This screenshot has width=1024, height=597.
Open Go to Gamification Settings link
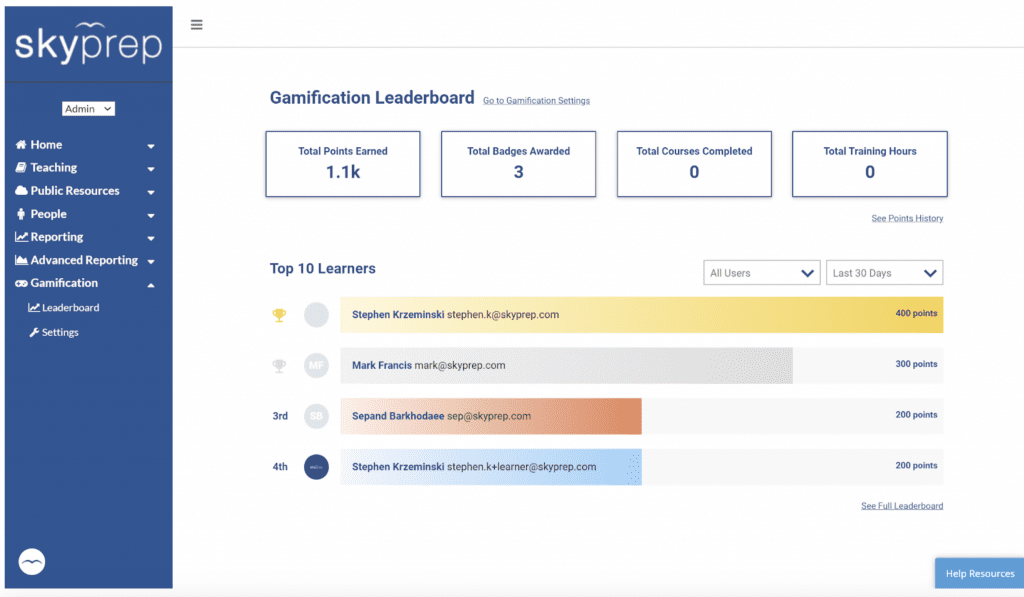point(536,100)
